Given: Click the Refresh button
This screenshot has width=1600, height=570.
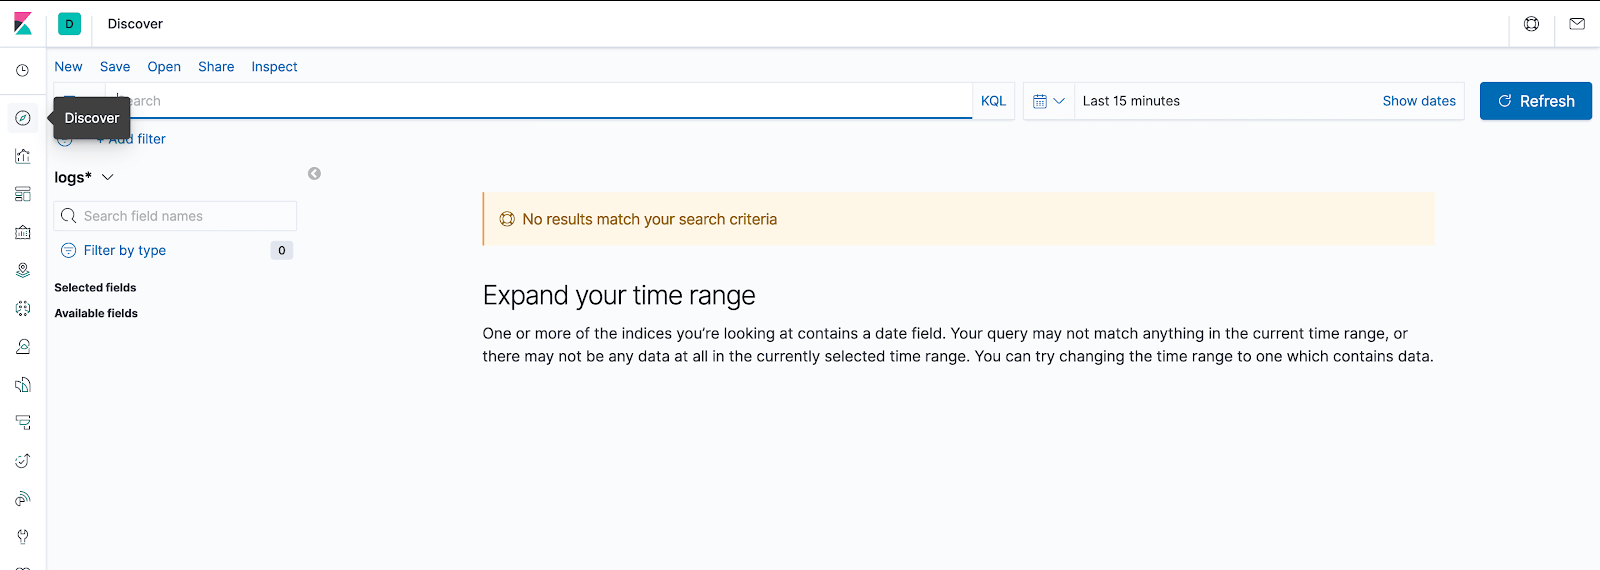Looking at the screenshot, I should (1536, 101).
